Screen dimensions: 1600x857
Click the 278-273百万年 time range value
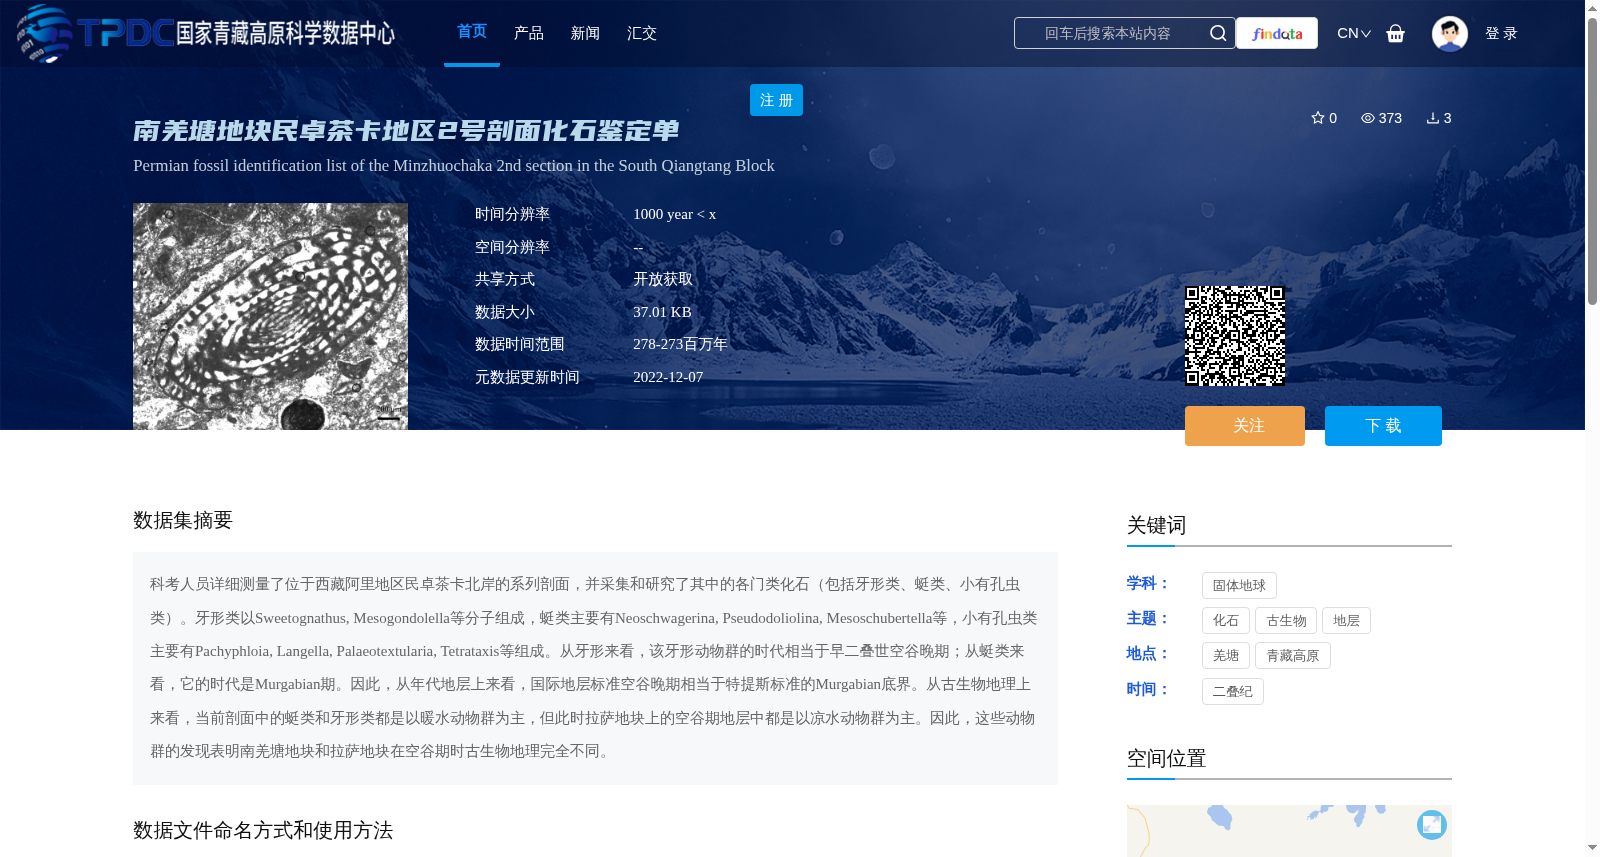[680, 344]
